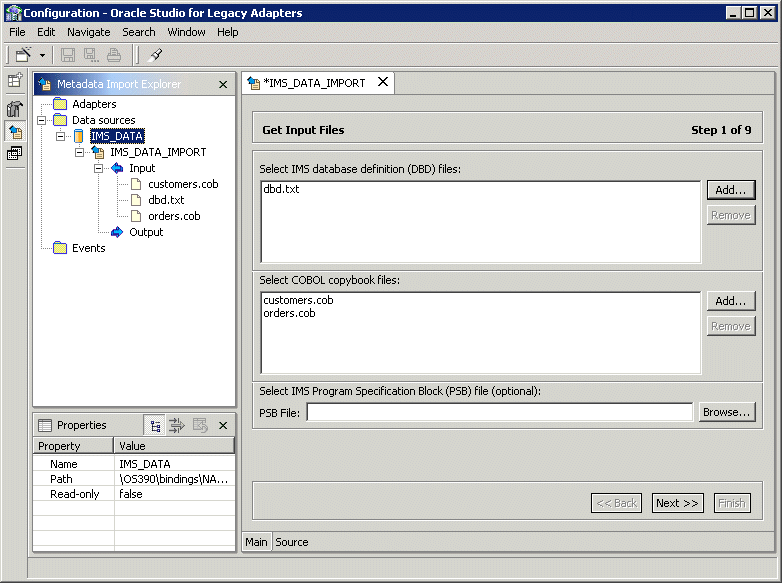This screenshot has width=782, height=583.
Task: Click the Input arrow icon
Action: (117, 168)
